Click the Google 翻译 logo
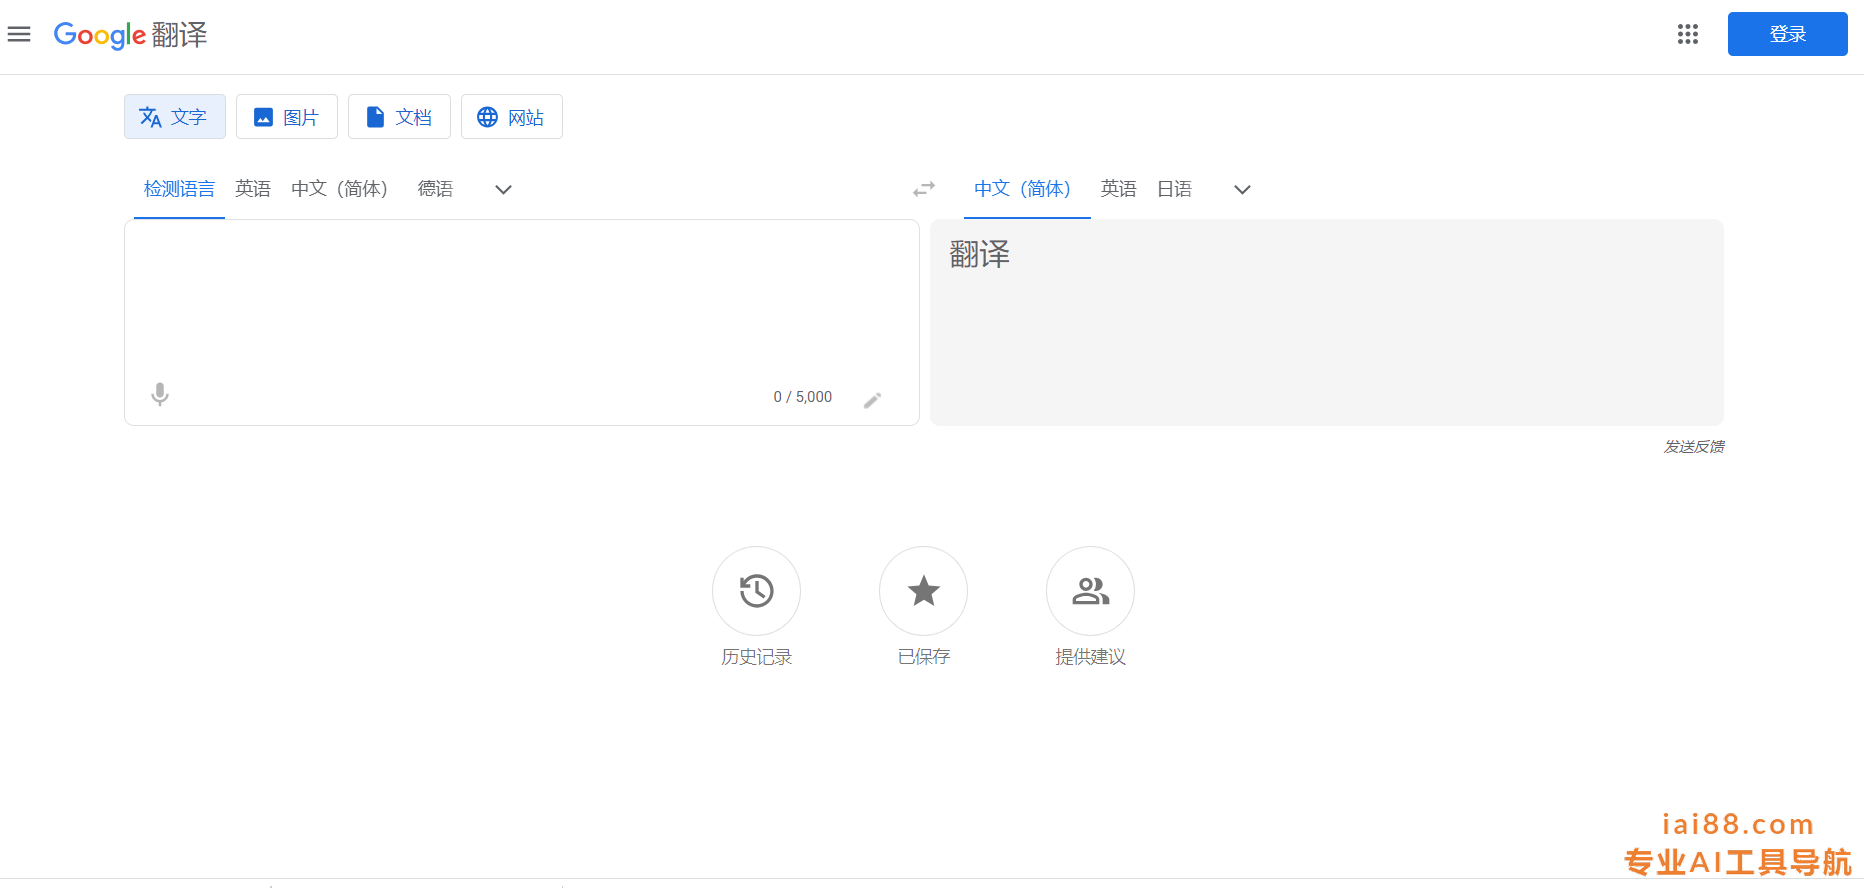 130,35
